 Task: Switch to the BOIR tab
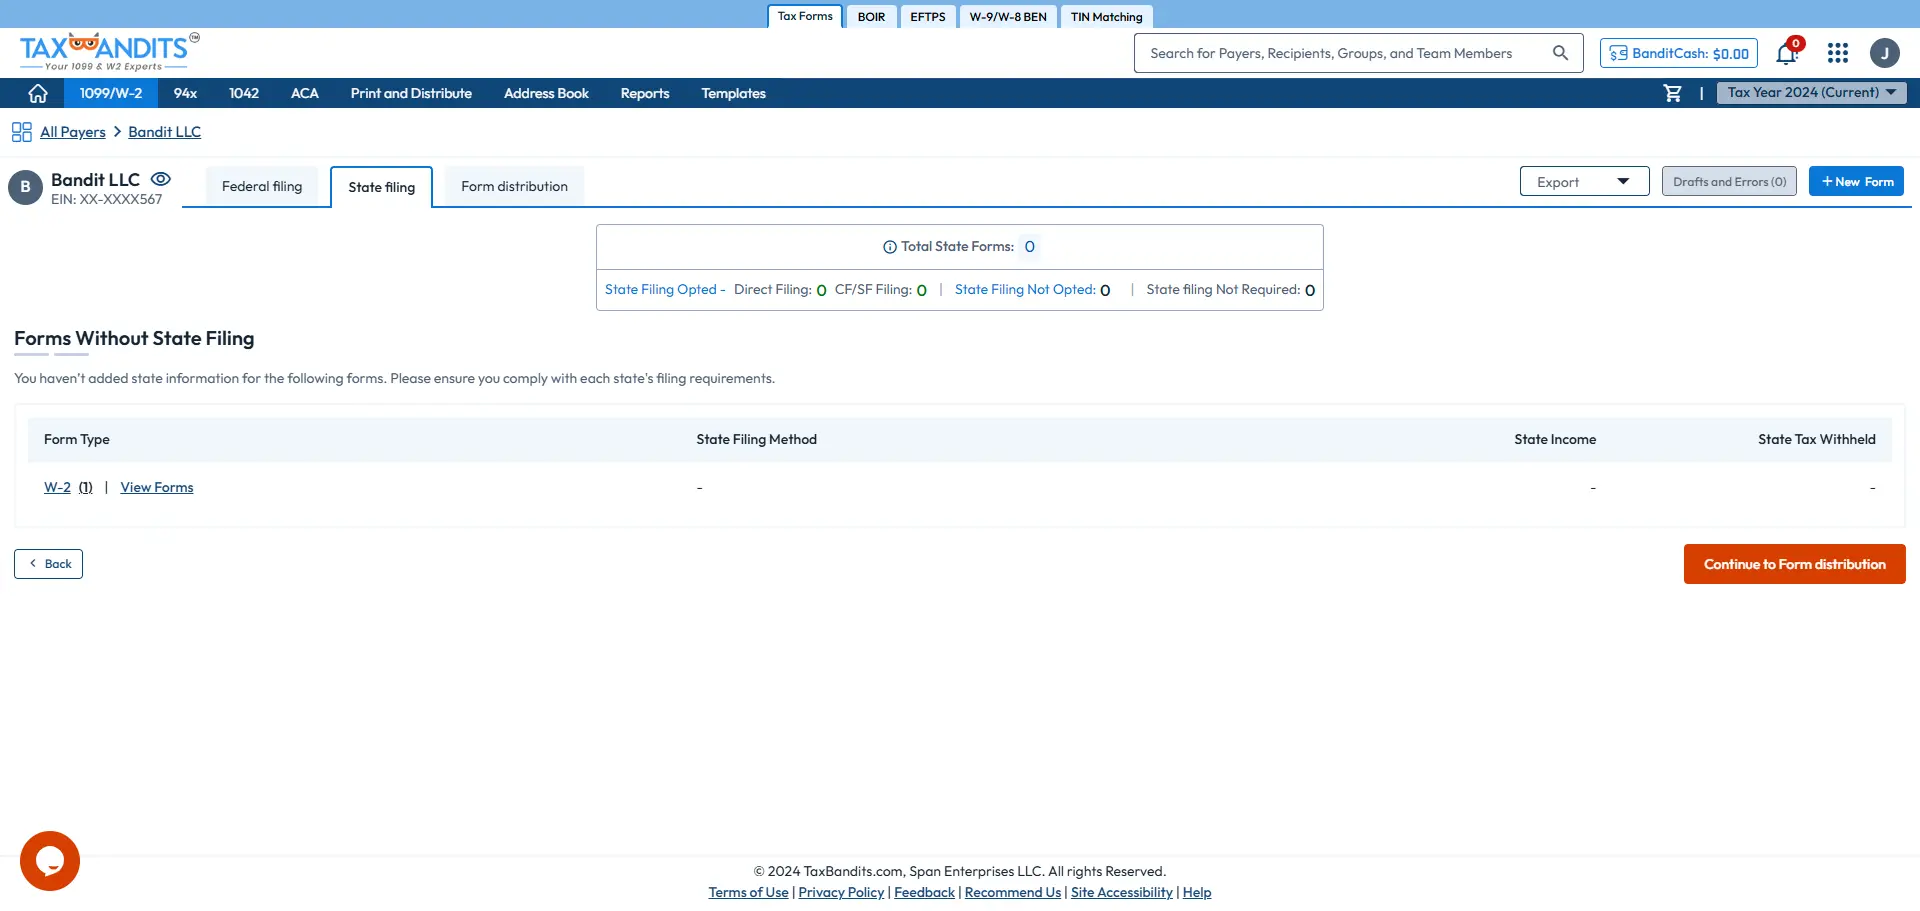(871, 17)
